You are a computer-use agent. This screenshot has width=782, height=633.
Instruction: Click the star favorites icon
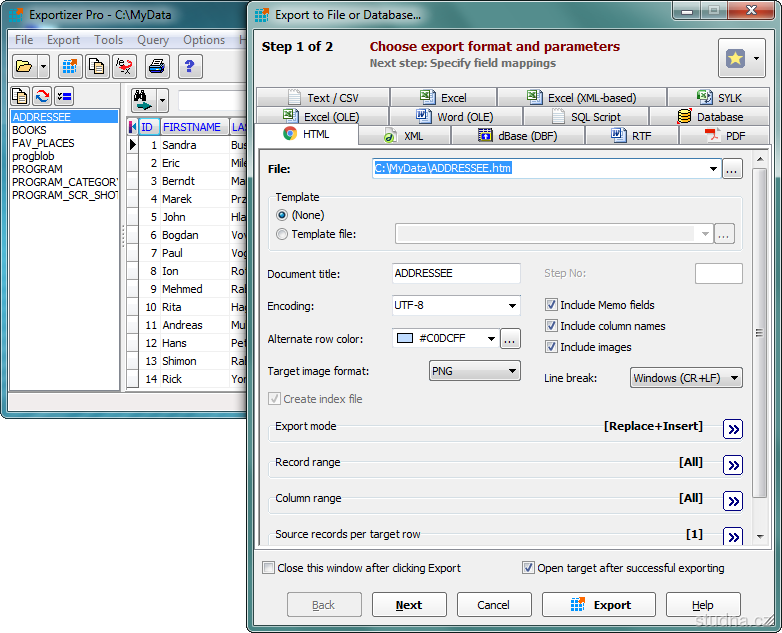click(x=735, y=58)
